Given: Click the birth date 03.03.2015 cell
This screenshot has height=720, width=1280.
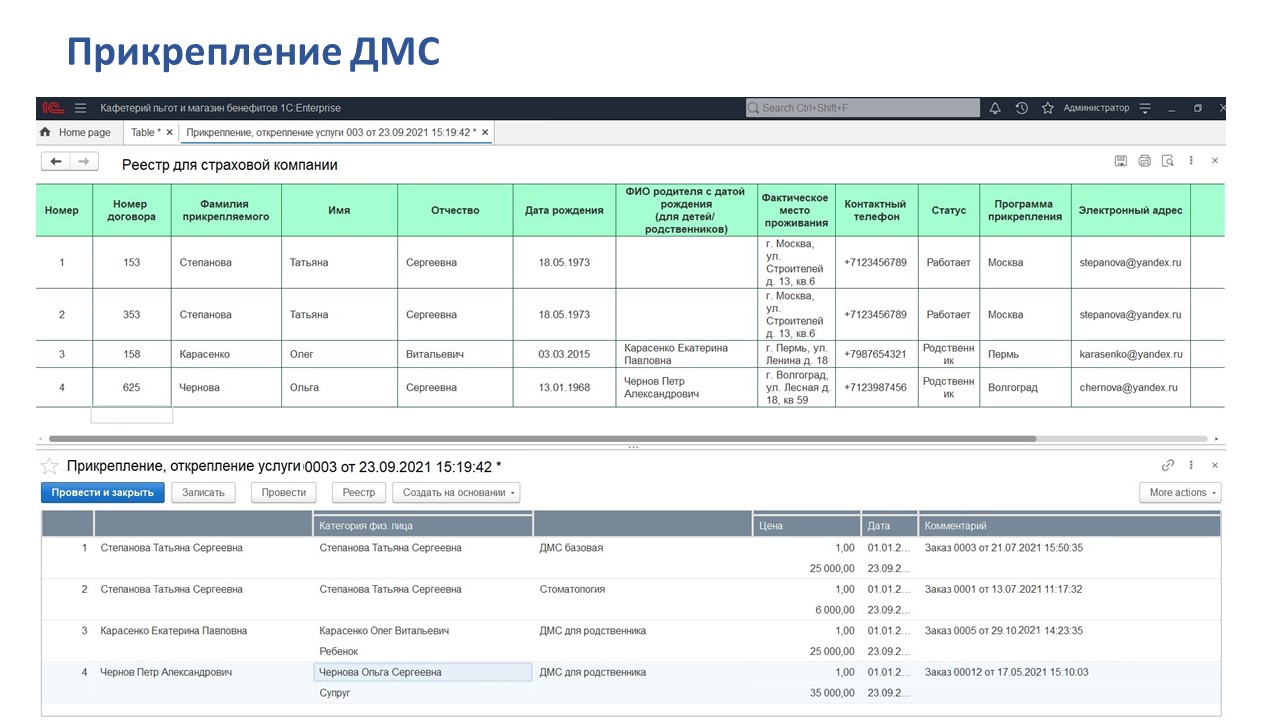Looking at the screenshot, I should tap(564, 354).
